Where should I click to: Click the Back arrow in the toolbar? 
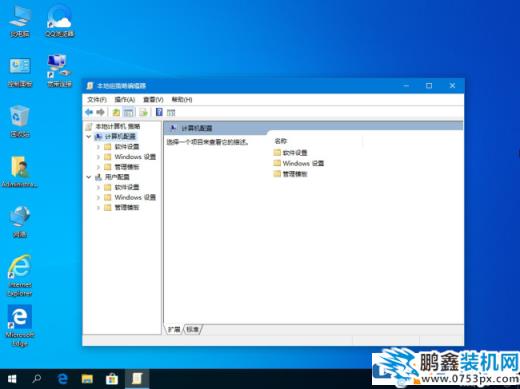[x=89, y=112]
